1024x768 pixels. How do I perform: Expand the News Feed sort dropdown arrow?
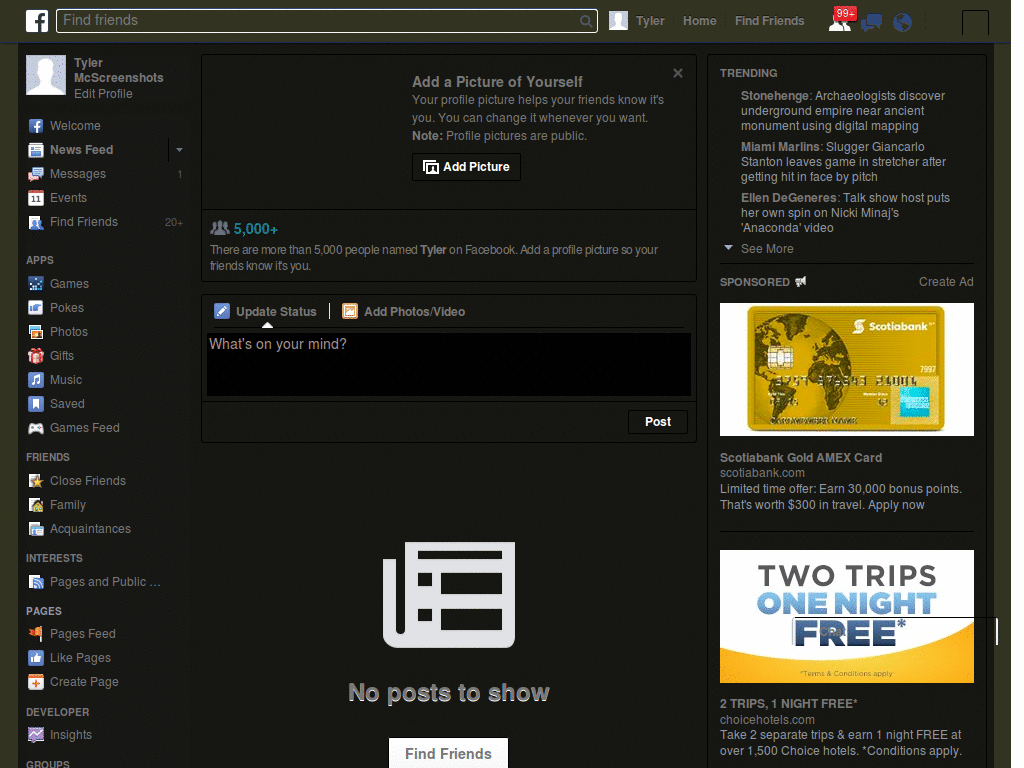tap(179, 150)
